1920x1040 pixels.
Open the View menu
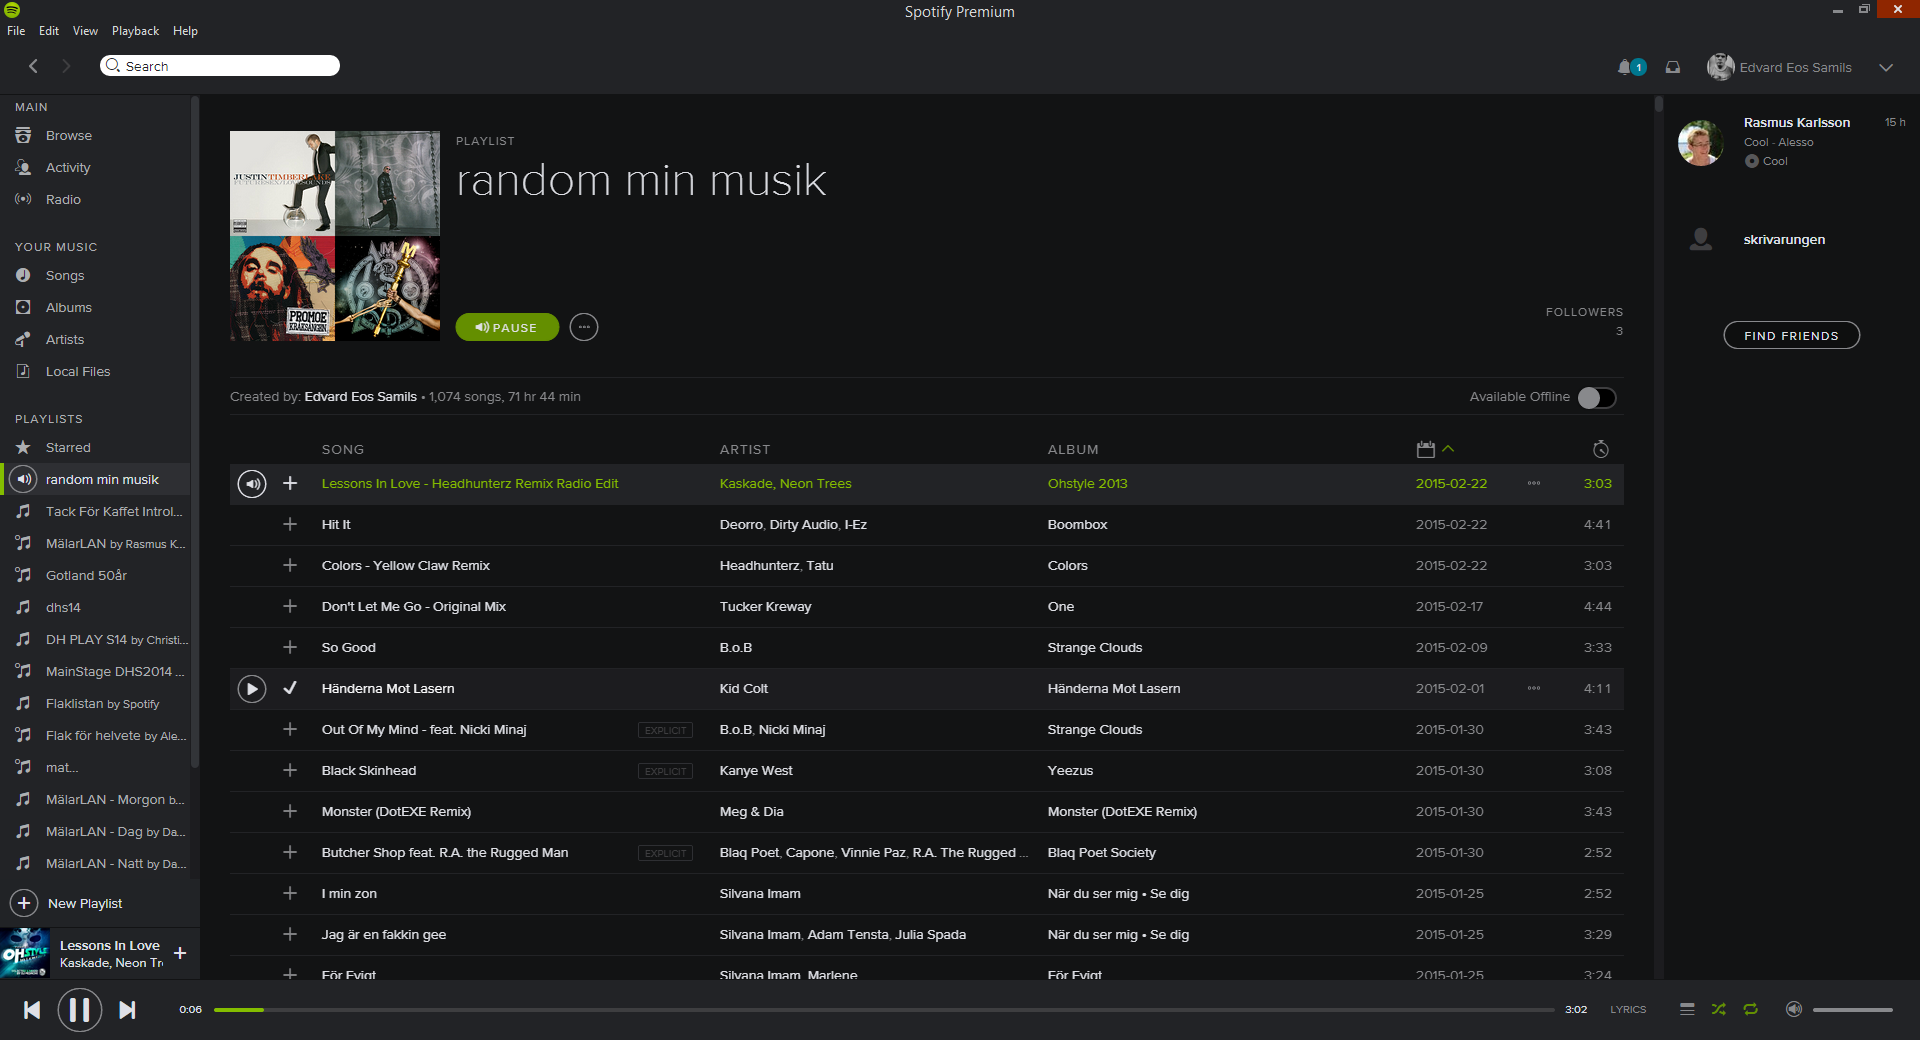coord(85,31)
